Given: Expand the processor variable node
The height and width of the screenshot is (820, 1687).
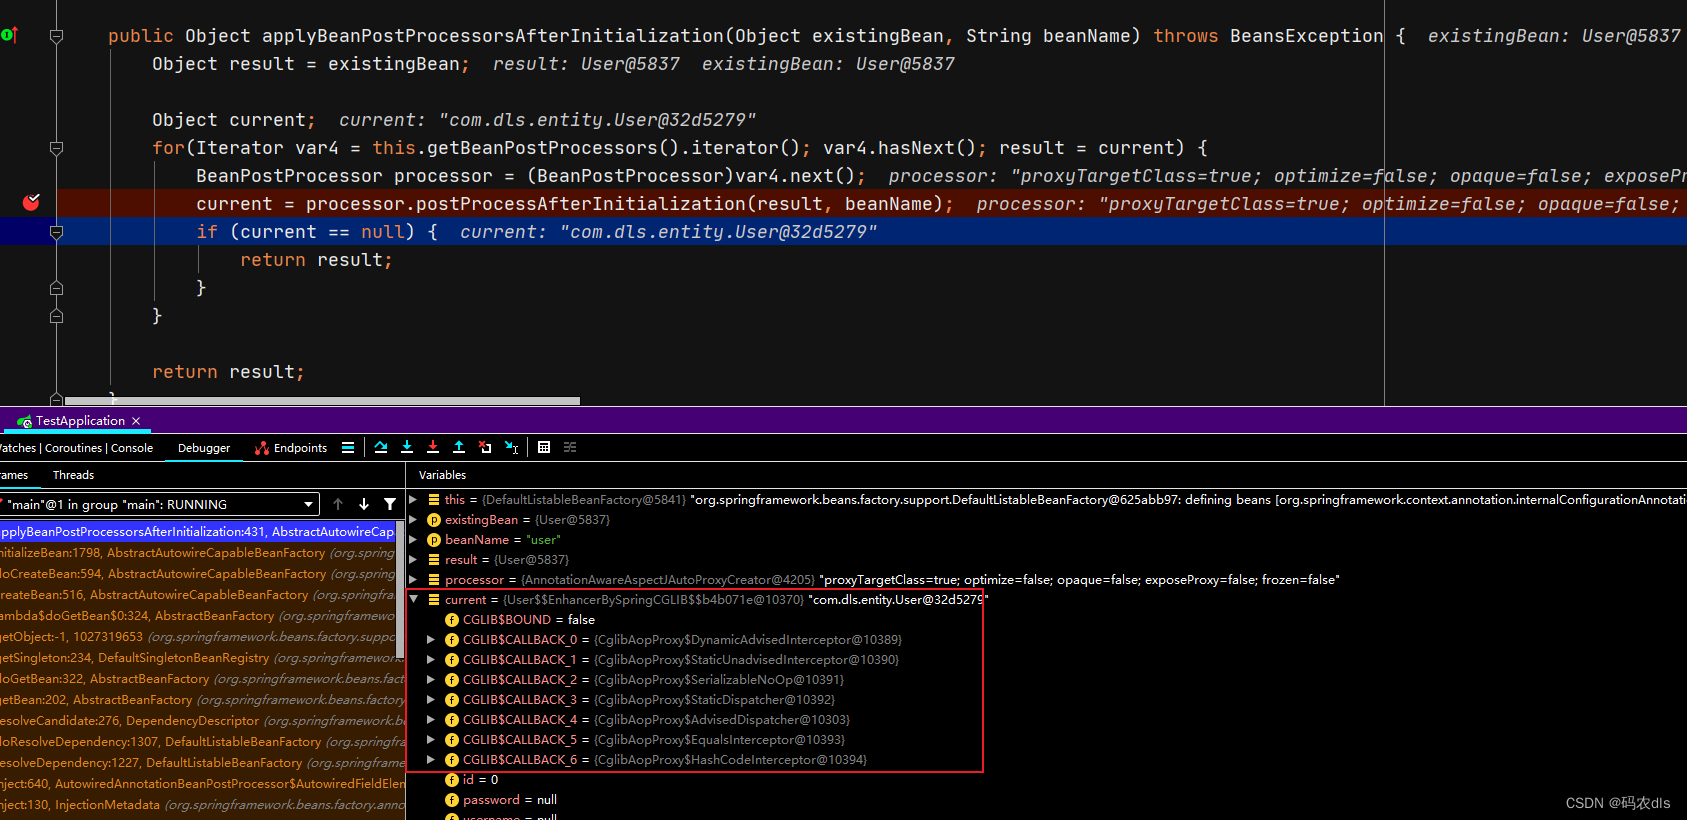Looking at the screenshot, I should (x=413, y=579).
